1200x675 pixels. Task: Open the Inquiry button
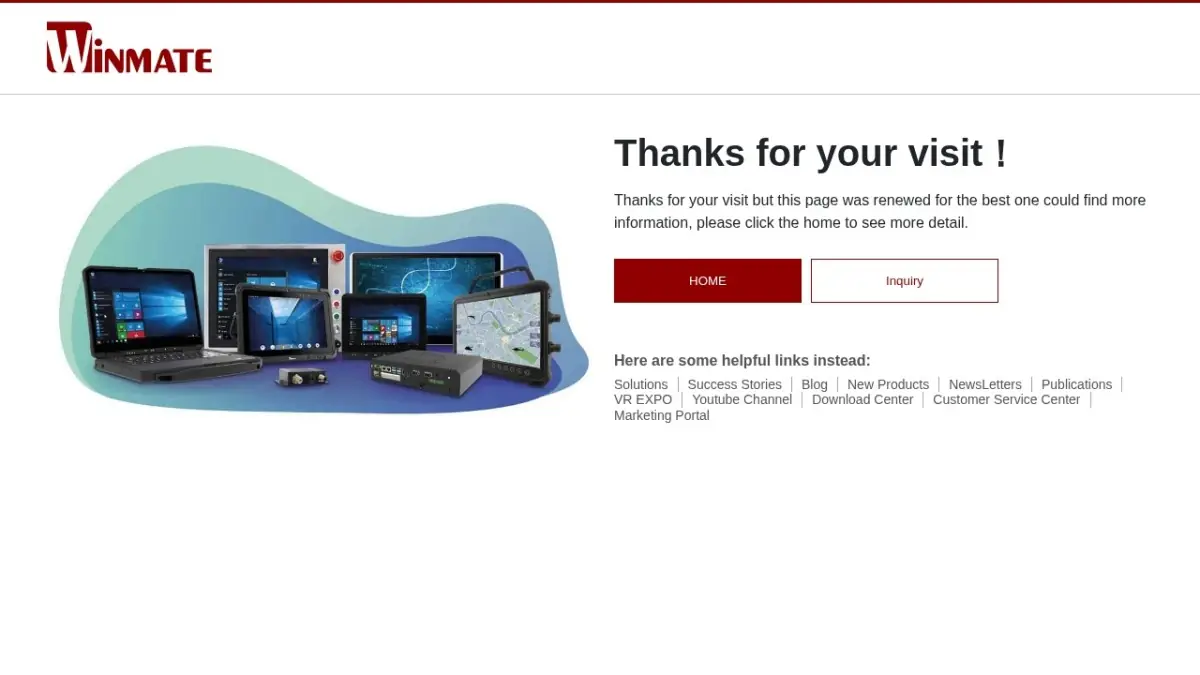(x=904, y=281)
